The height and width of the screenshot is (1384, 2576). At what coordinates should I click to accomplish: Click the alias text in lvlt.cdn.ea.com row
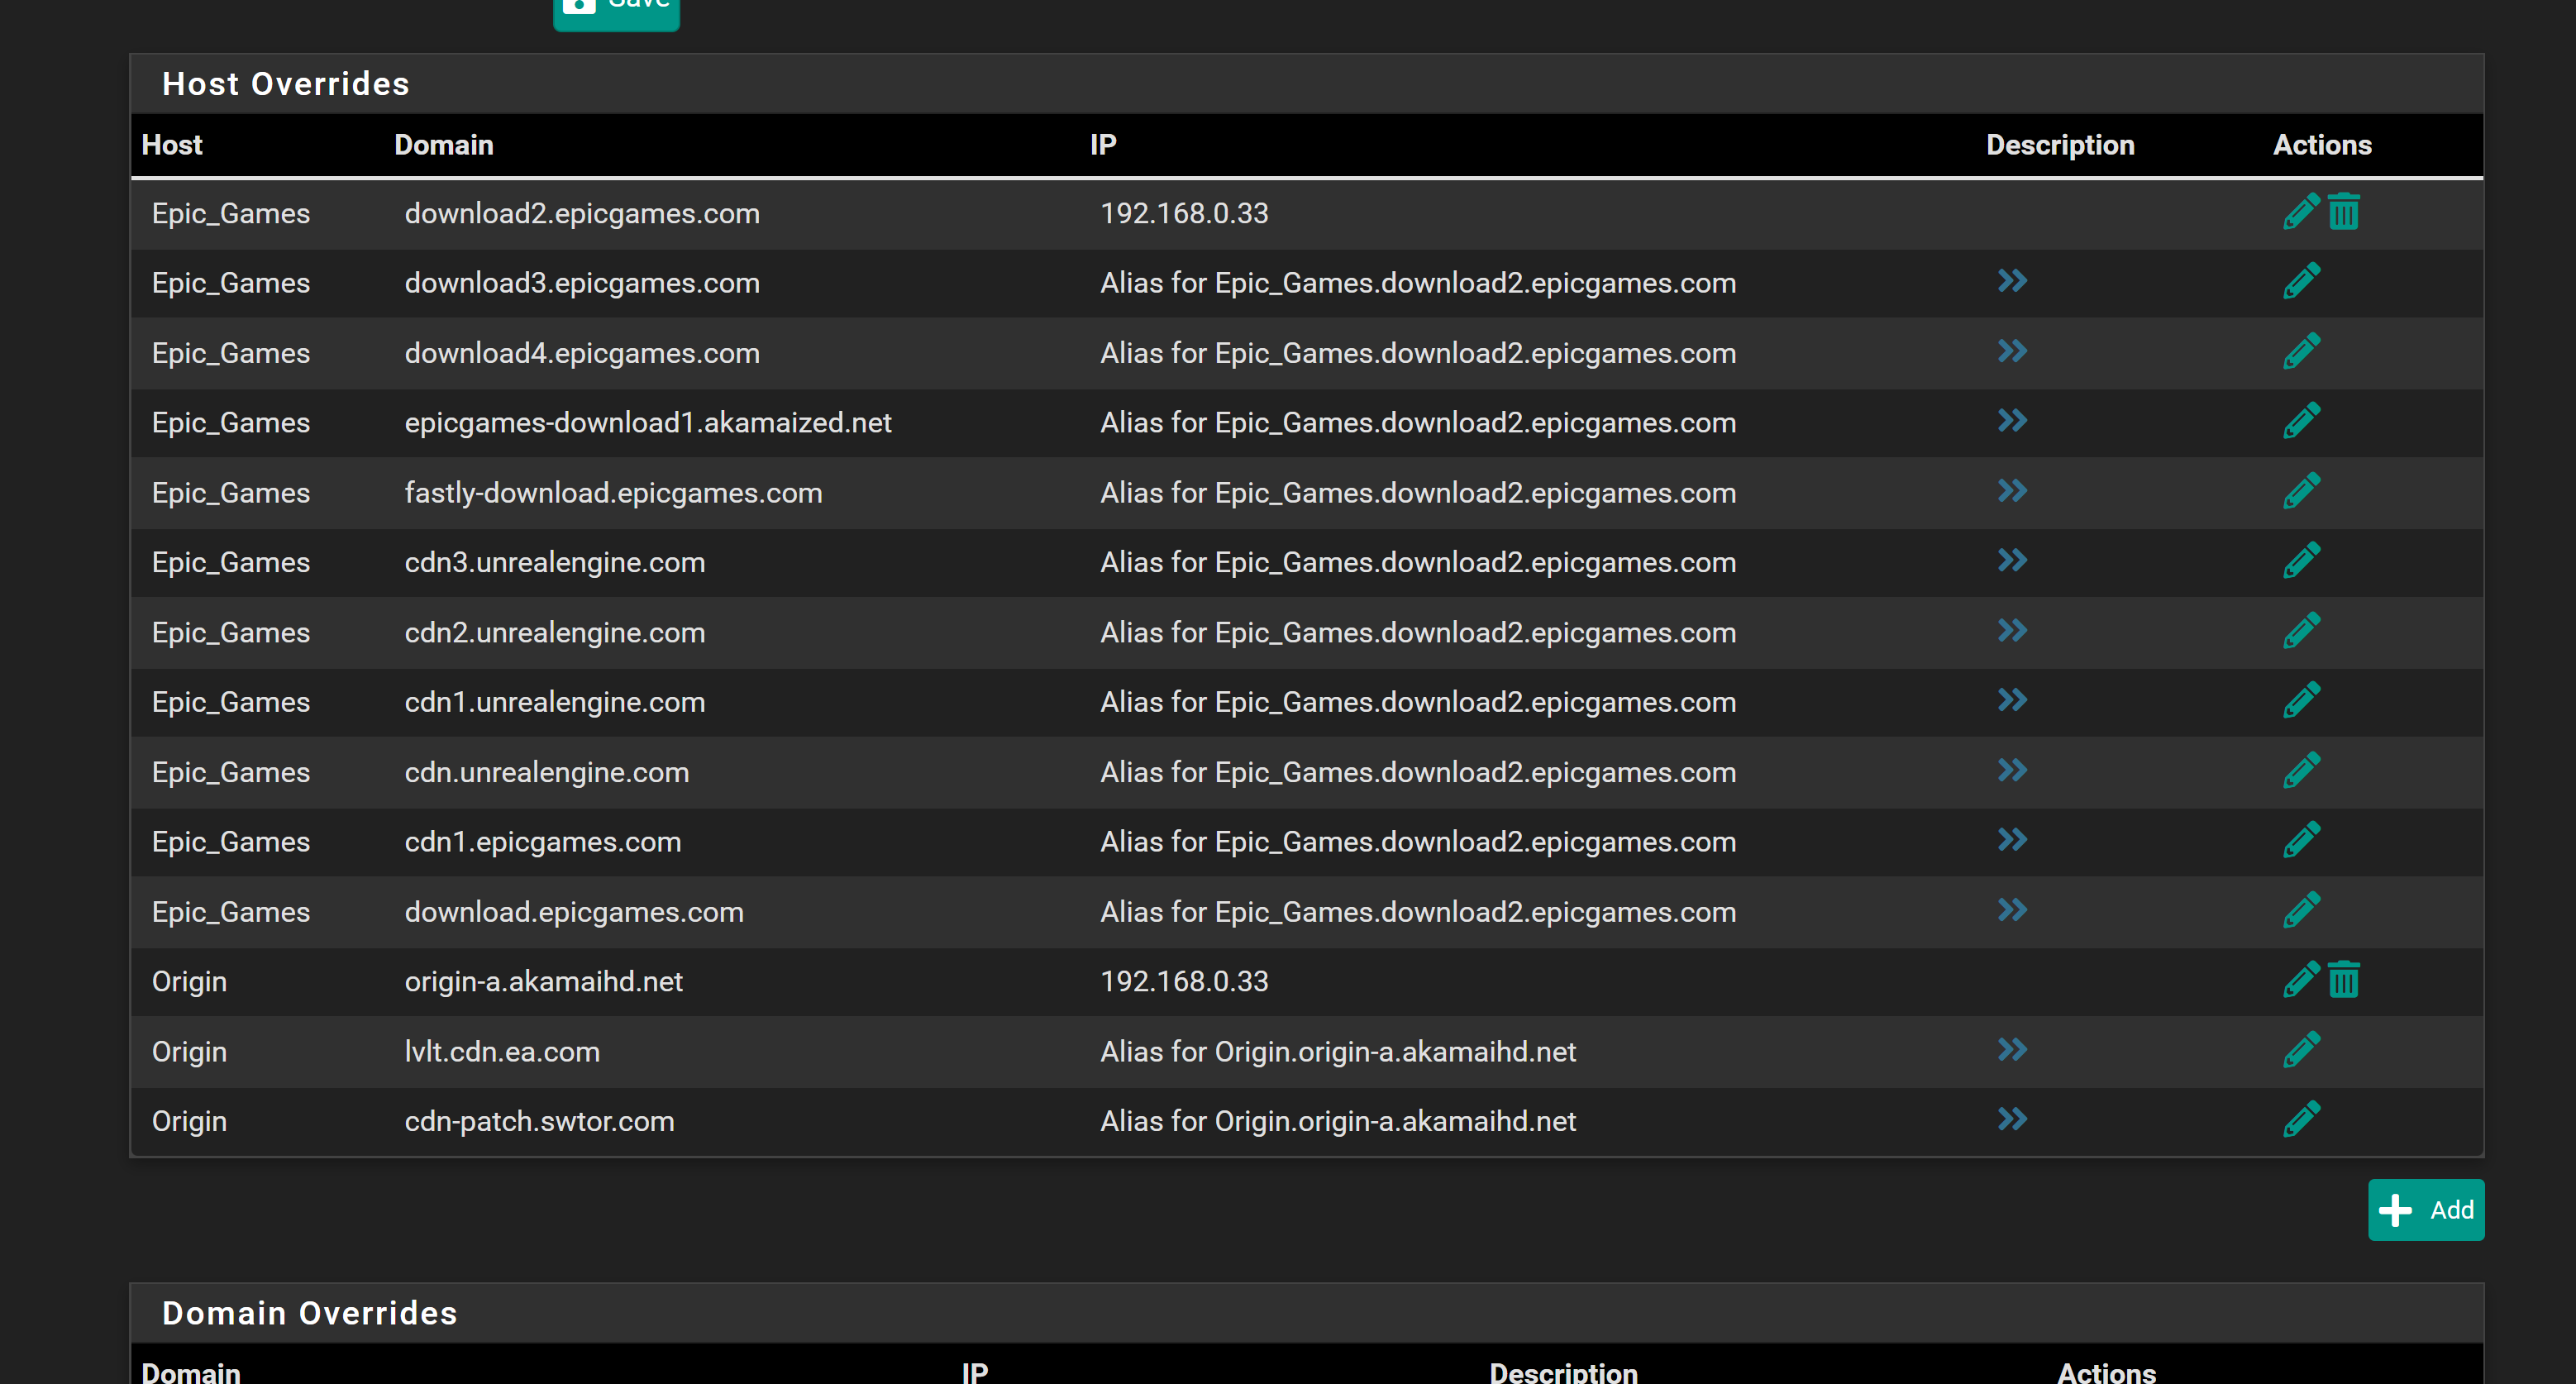pos(1338,1051)
